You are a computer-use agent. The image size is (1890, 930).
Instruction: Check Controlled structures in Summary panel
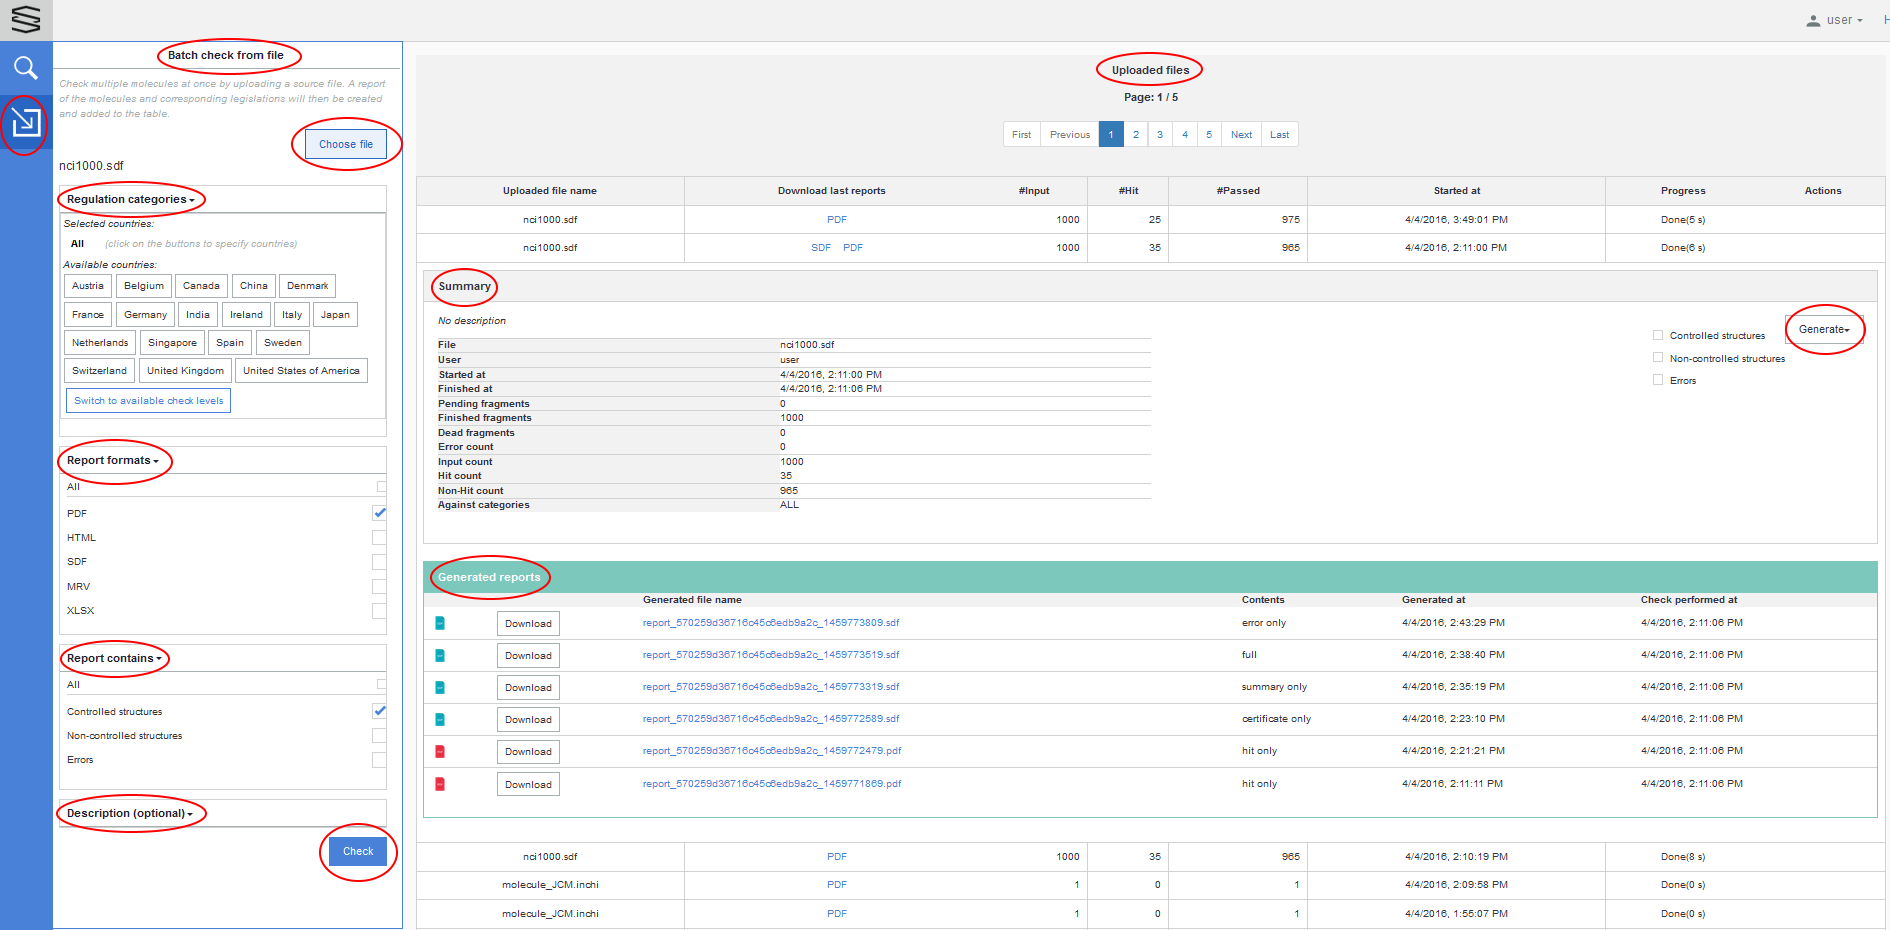point(1658,335)
